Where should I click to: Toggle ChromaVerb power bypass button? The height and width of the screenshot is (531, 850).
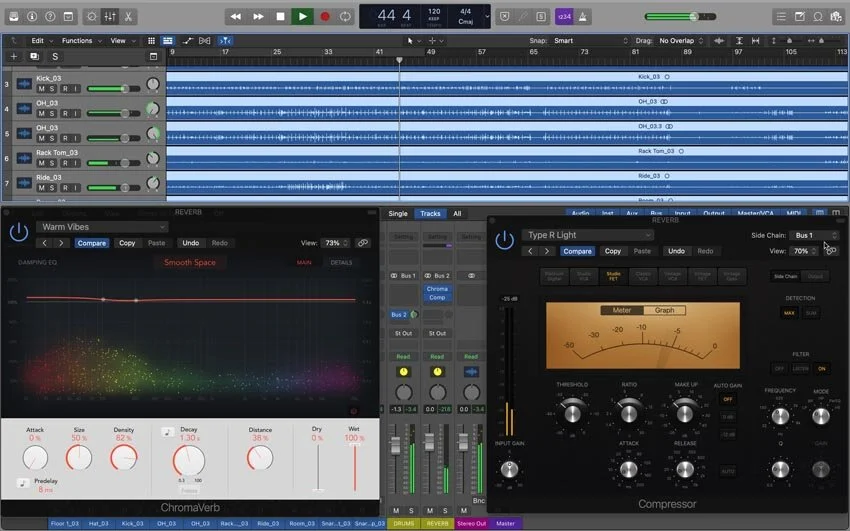pos(19,232)
